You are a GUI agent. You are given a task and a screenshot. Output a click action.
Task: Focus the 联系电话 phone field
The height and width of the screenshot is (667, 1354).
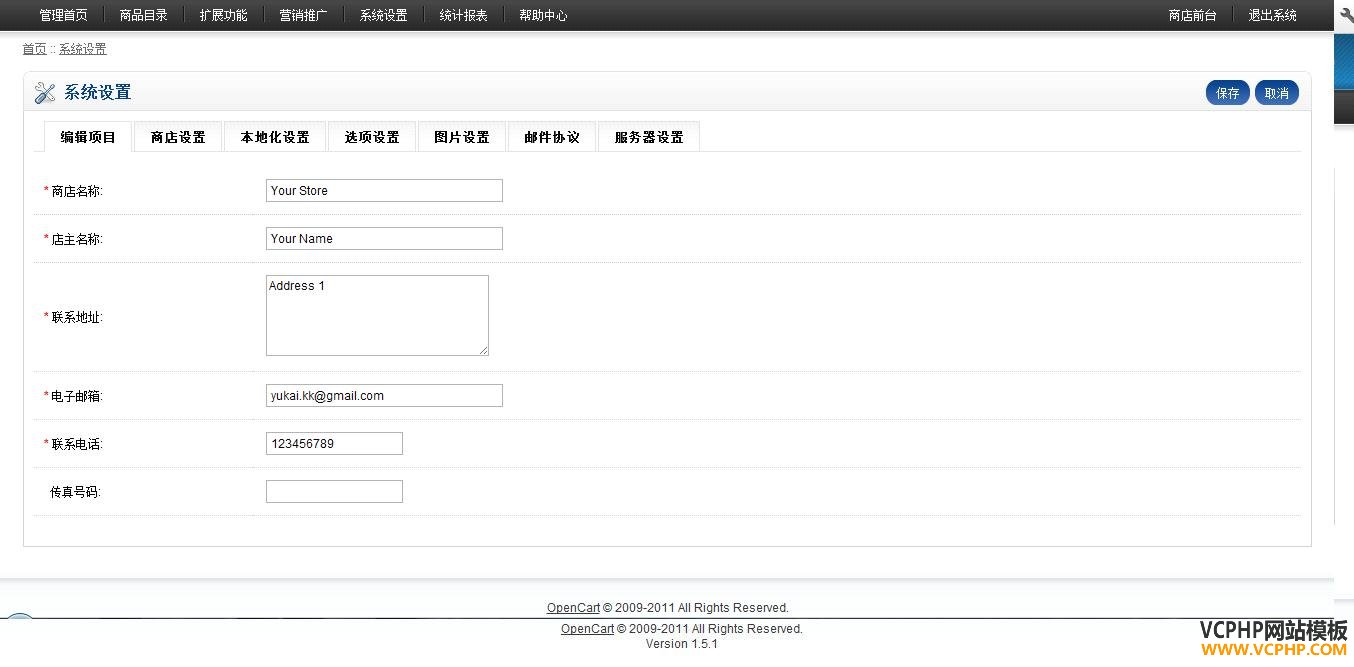click(x=334, y=443)
